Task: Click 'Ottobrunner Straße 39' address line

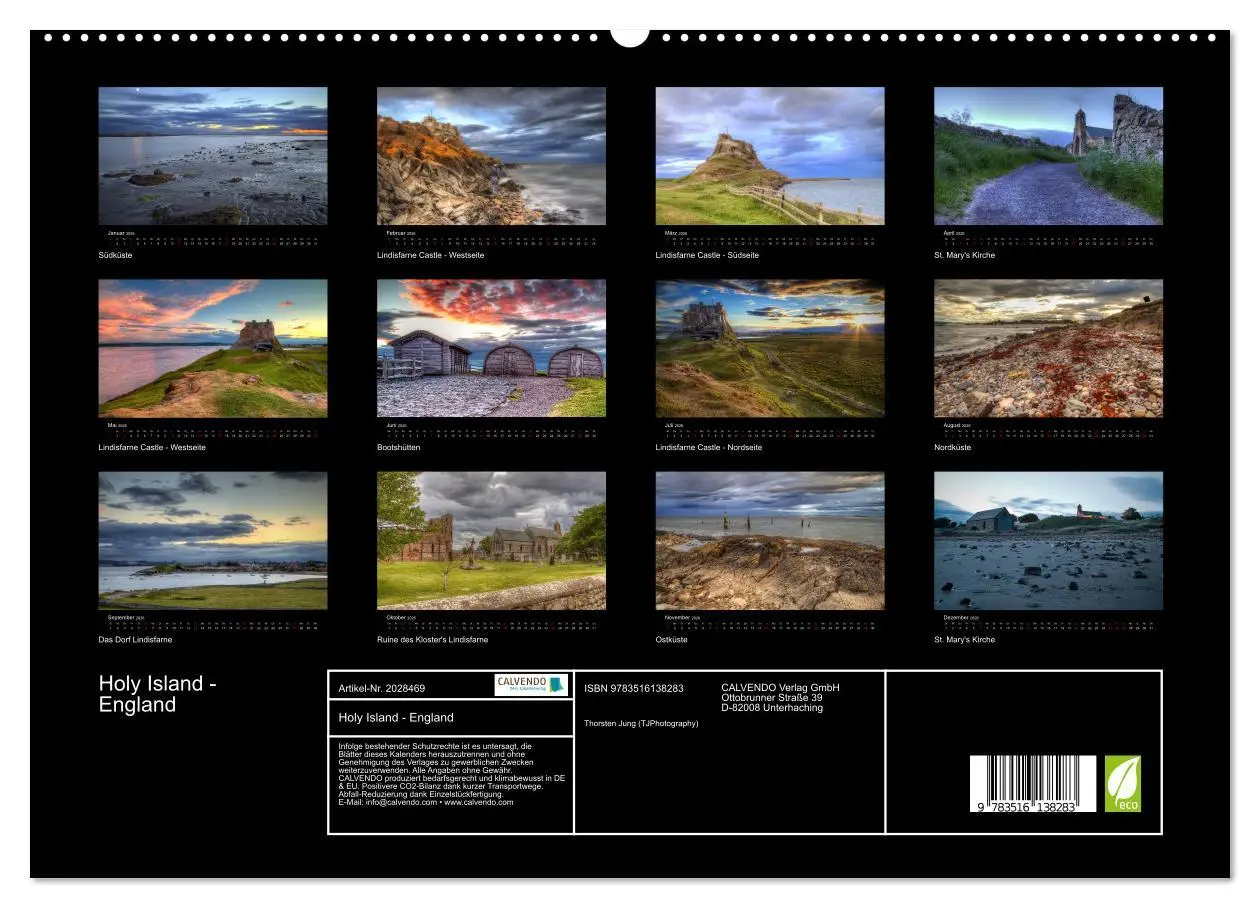Action: tap(772, 697)
